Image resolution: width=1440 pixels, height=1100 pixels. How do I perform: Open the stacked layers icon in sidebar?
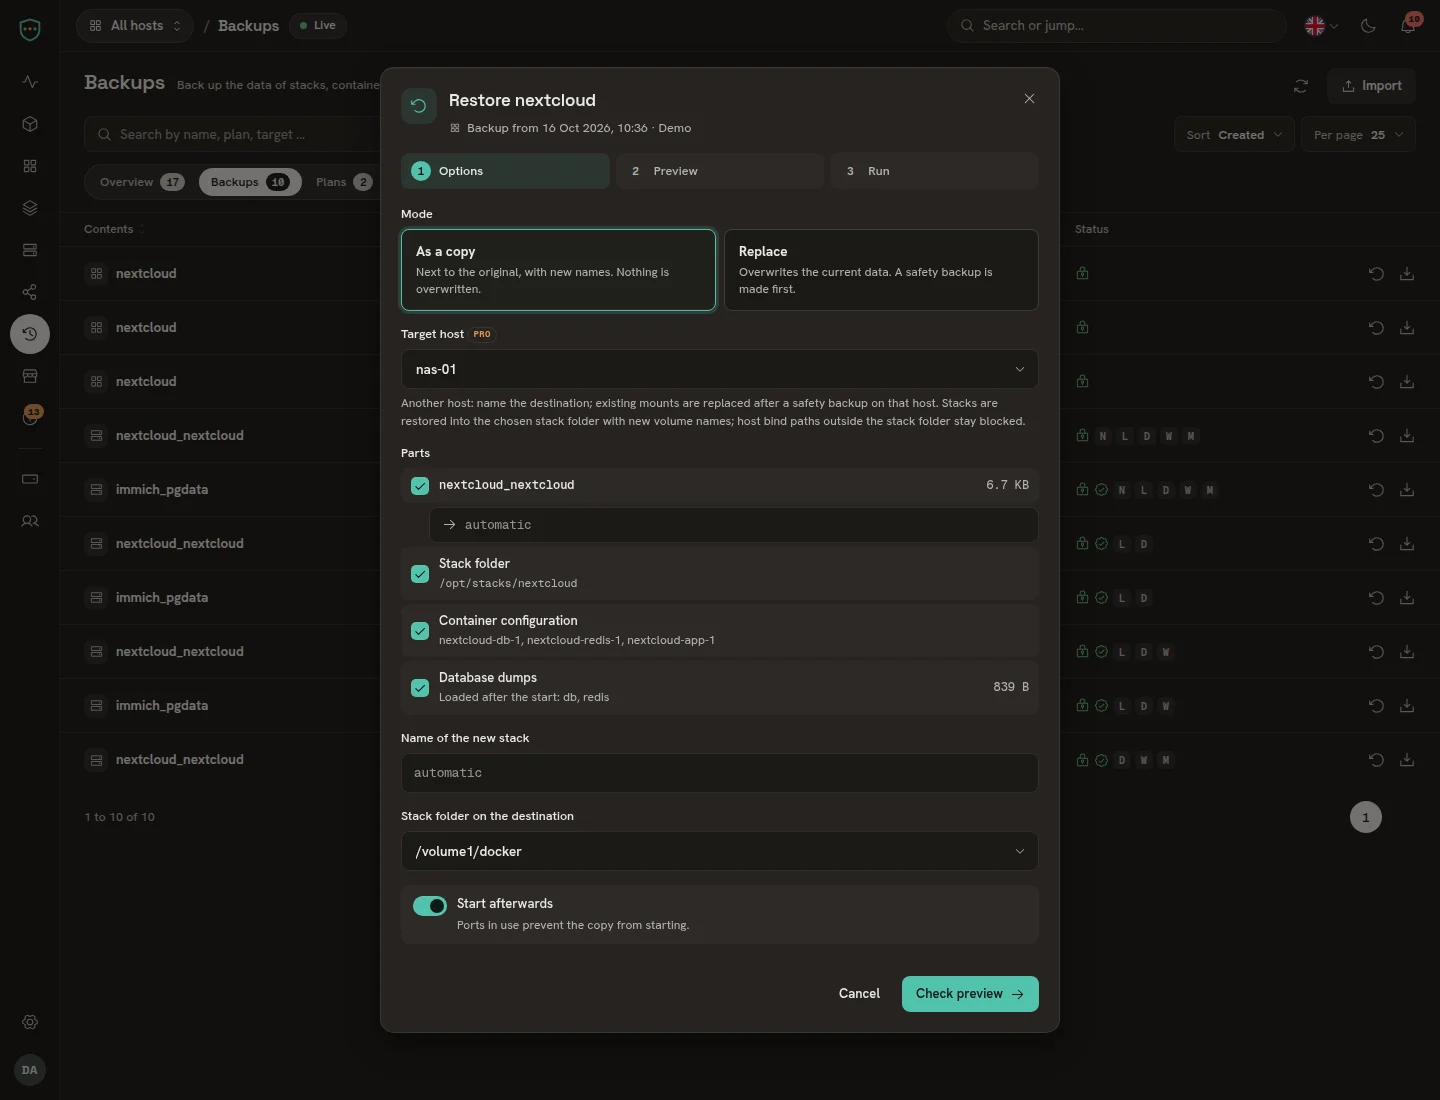point(30,208)
